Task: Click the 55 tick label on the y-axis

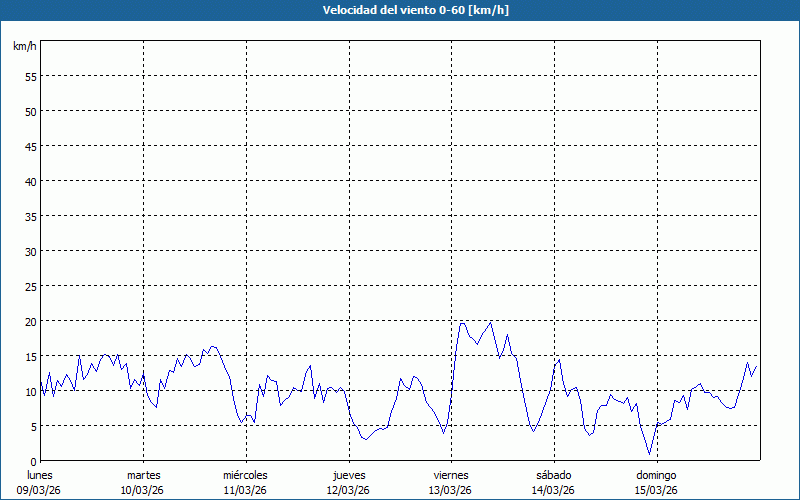Action: point(31,77)
